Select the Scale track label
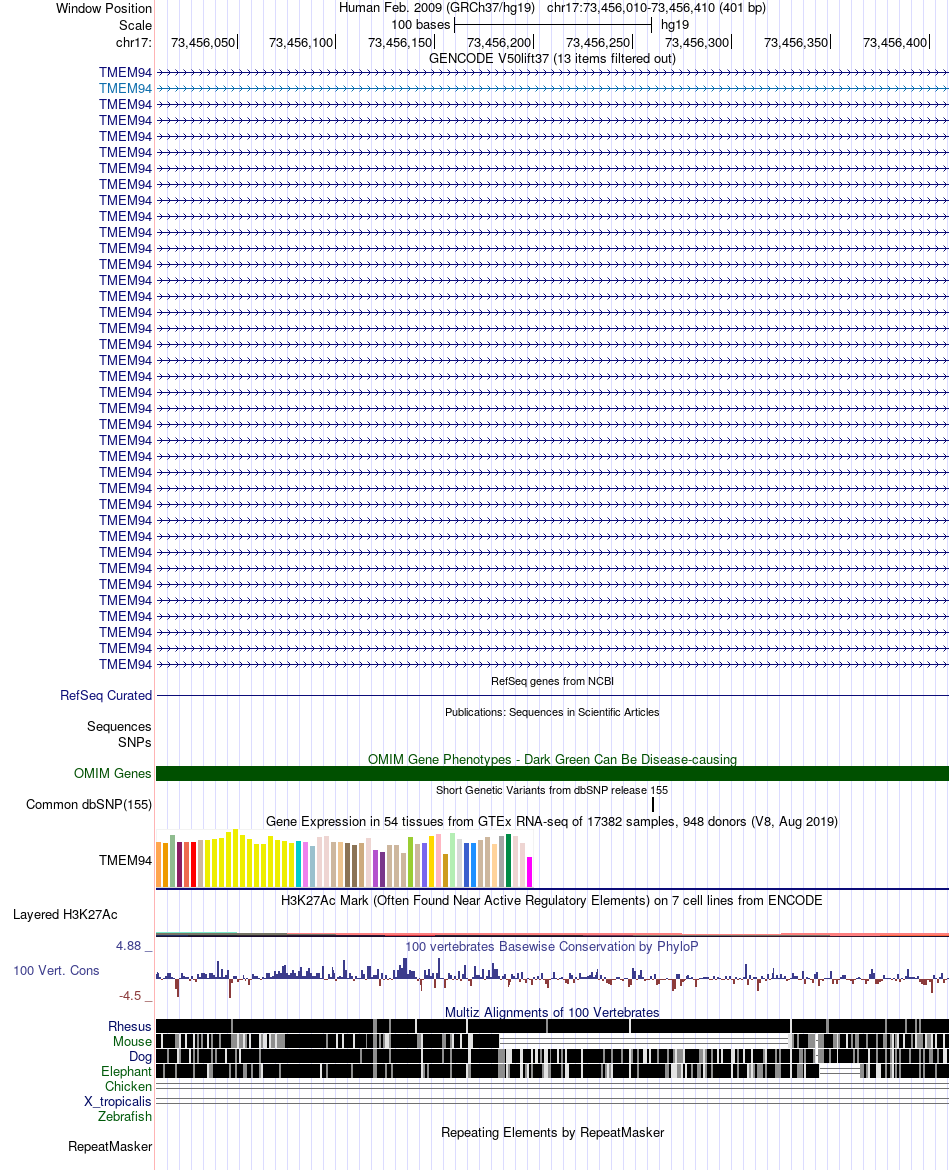950x1170 pixels. tap(135, 25)
